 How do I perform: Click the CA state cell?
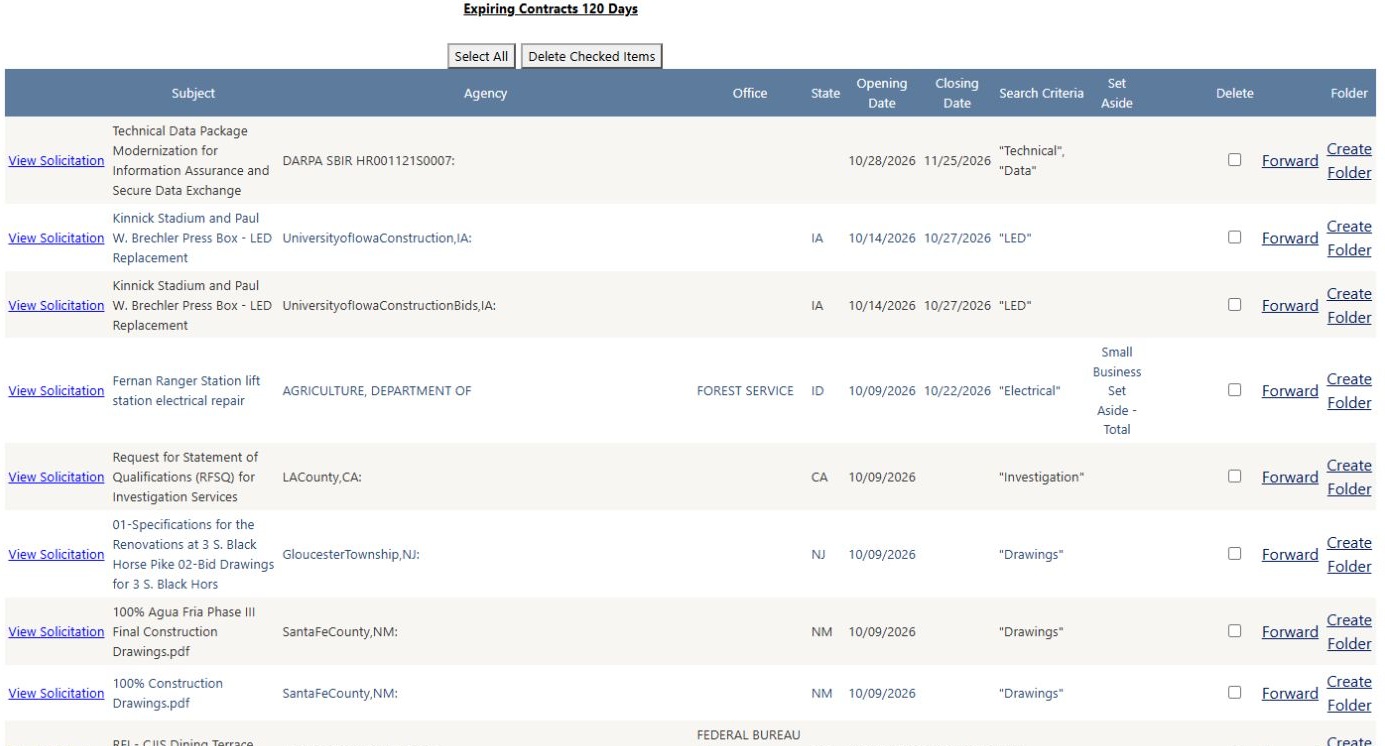pos(819,477)
